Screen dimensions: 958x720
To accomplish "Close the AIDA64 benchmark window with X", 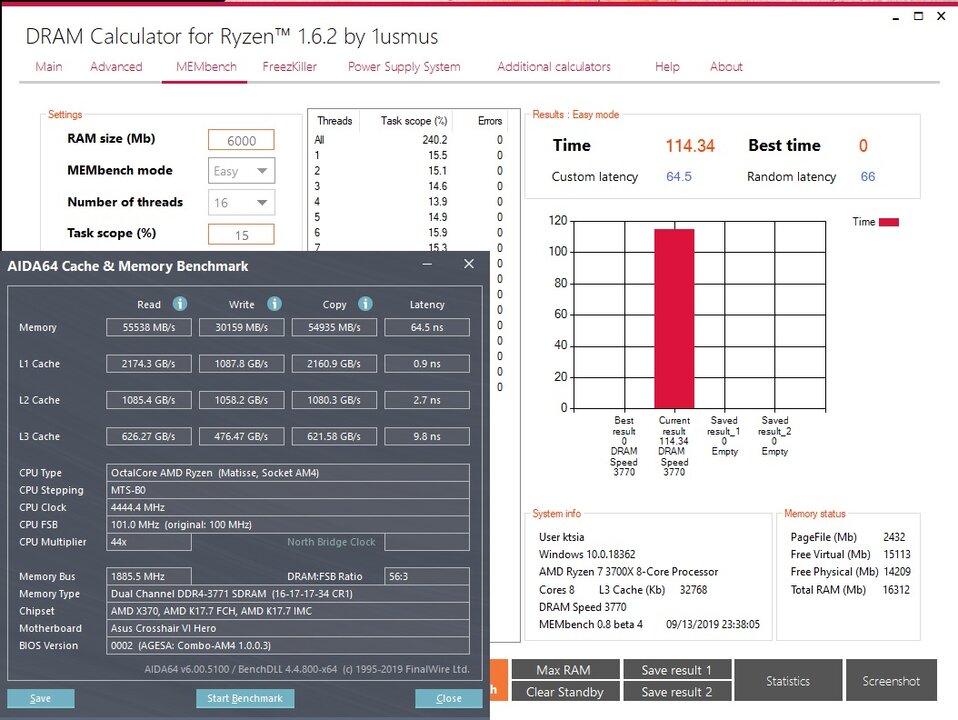I will click(469, 264).
